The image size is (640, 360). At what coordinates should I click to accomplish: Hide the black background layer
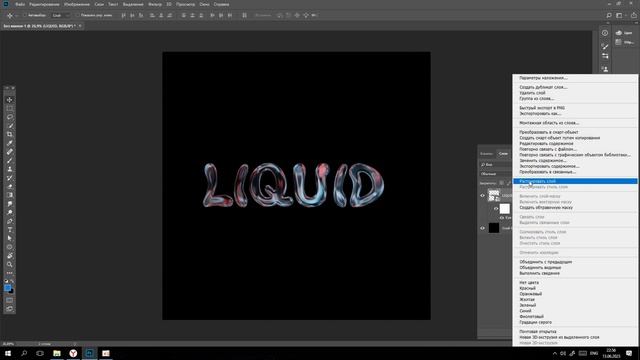coord(482,228)
